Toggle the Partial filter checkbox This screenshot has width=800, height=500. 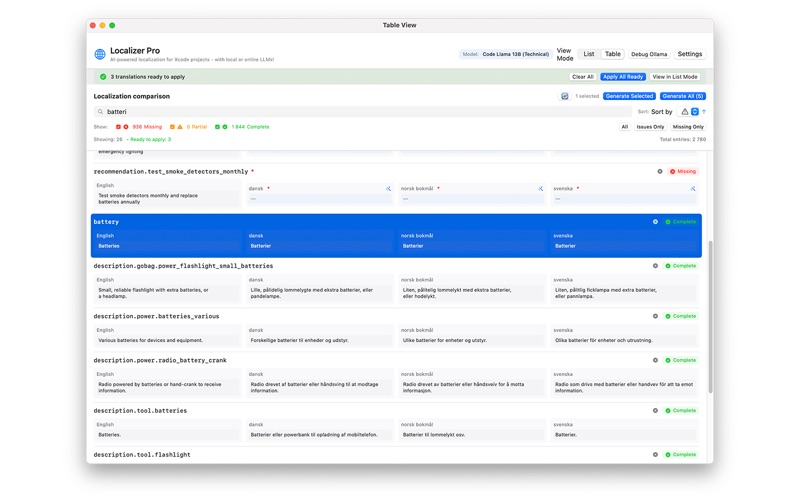pos(172,127)
